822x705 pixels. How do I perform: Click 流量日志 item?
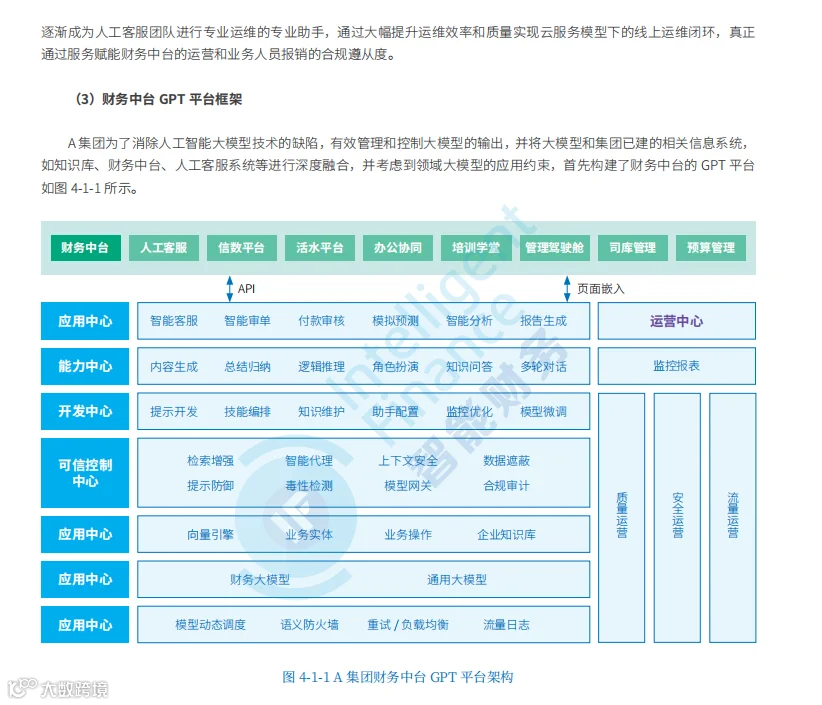[x=506, y=625]
